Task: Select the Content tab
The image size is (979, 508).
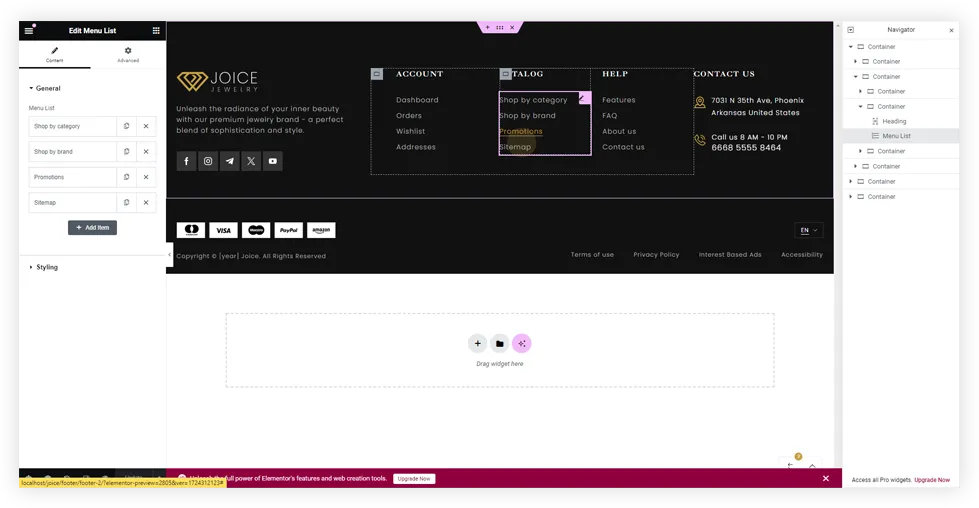Action: point(55,54)
